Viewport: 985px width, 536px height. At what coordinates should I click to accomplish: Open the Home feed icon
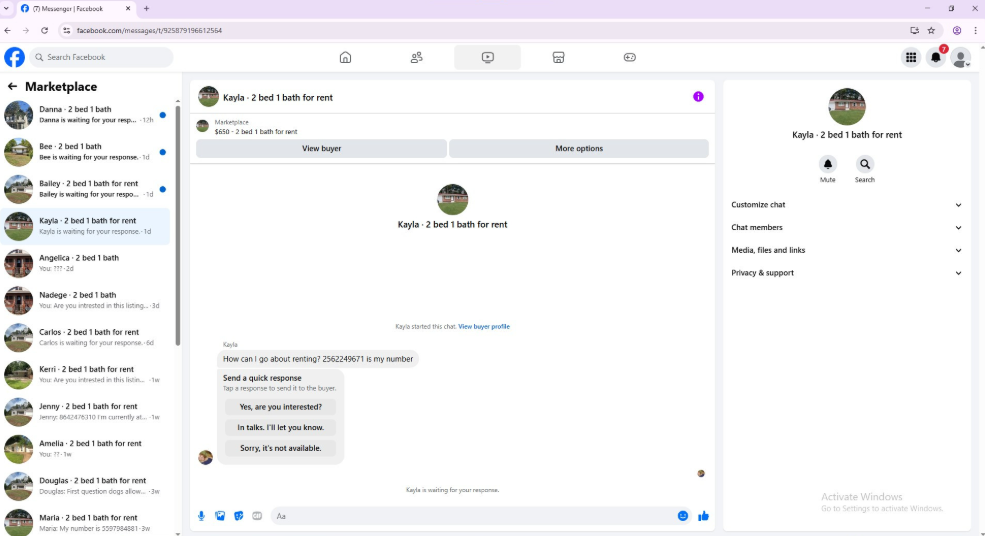(345, 57)
